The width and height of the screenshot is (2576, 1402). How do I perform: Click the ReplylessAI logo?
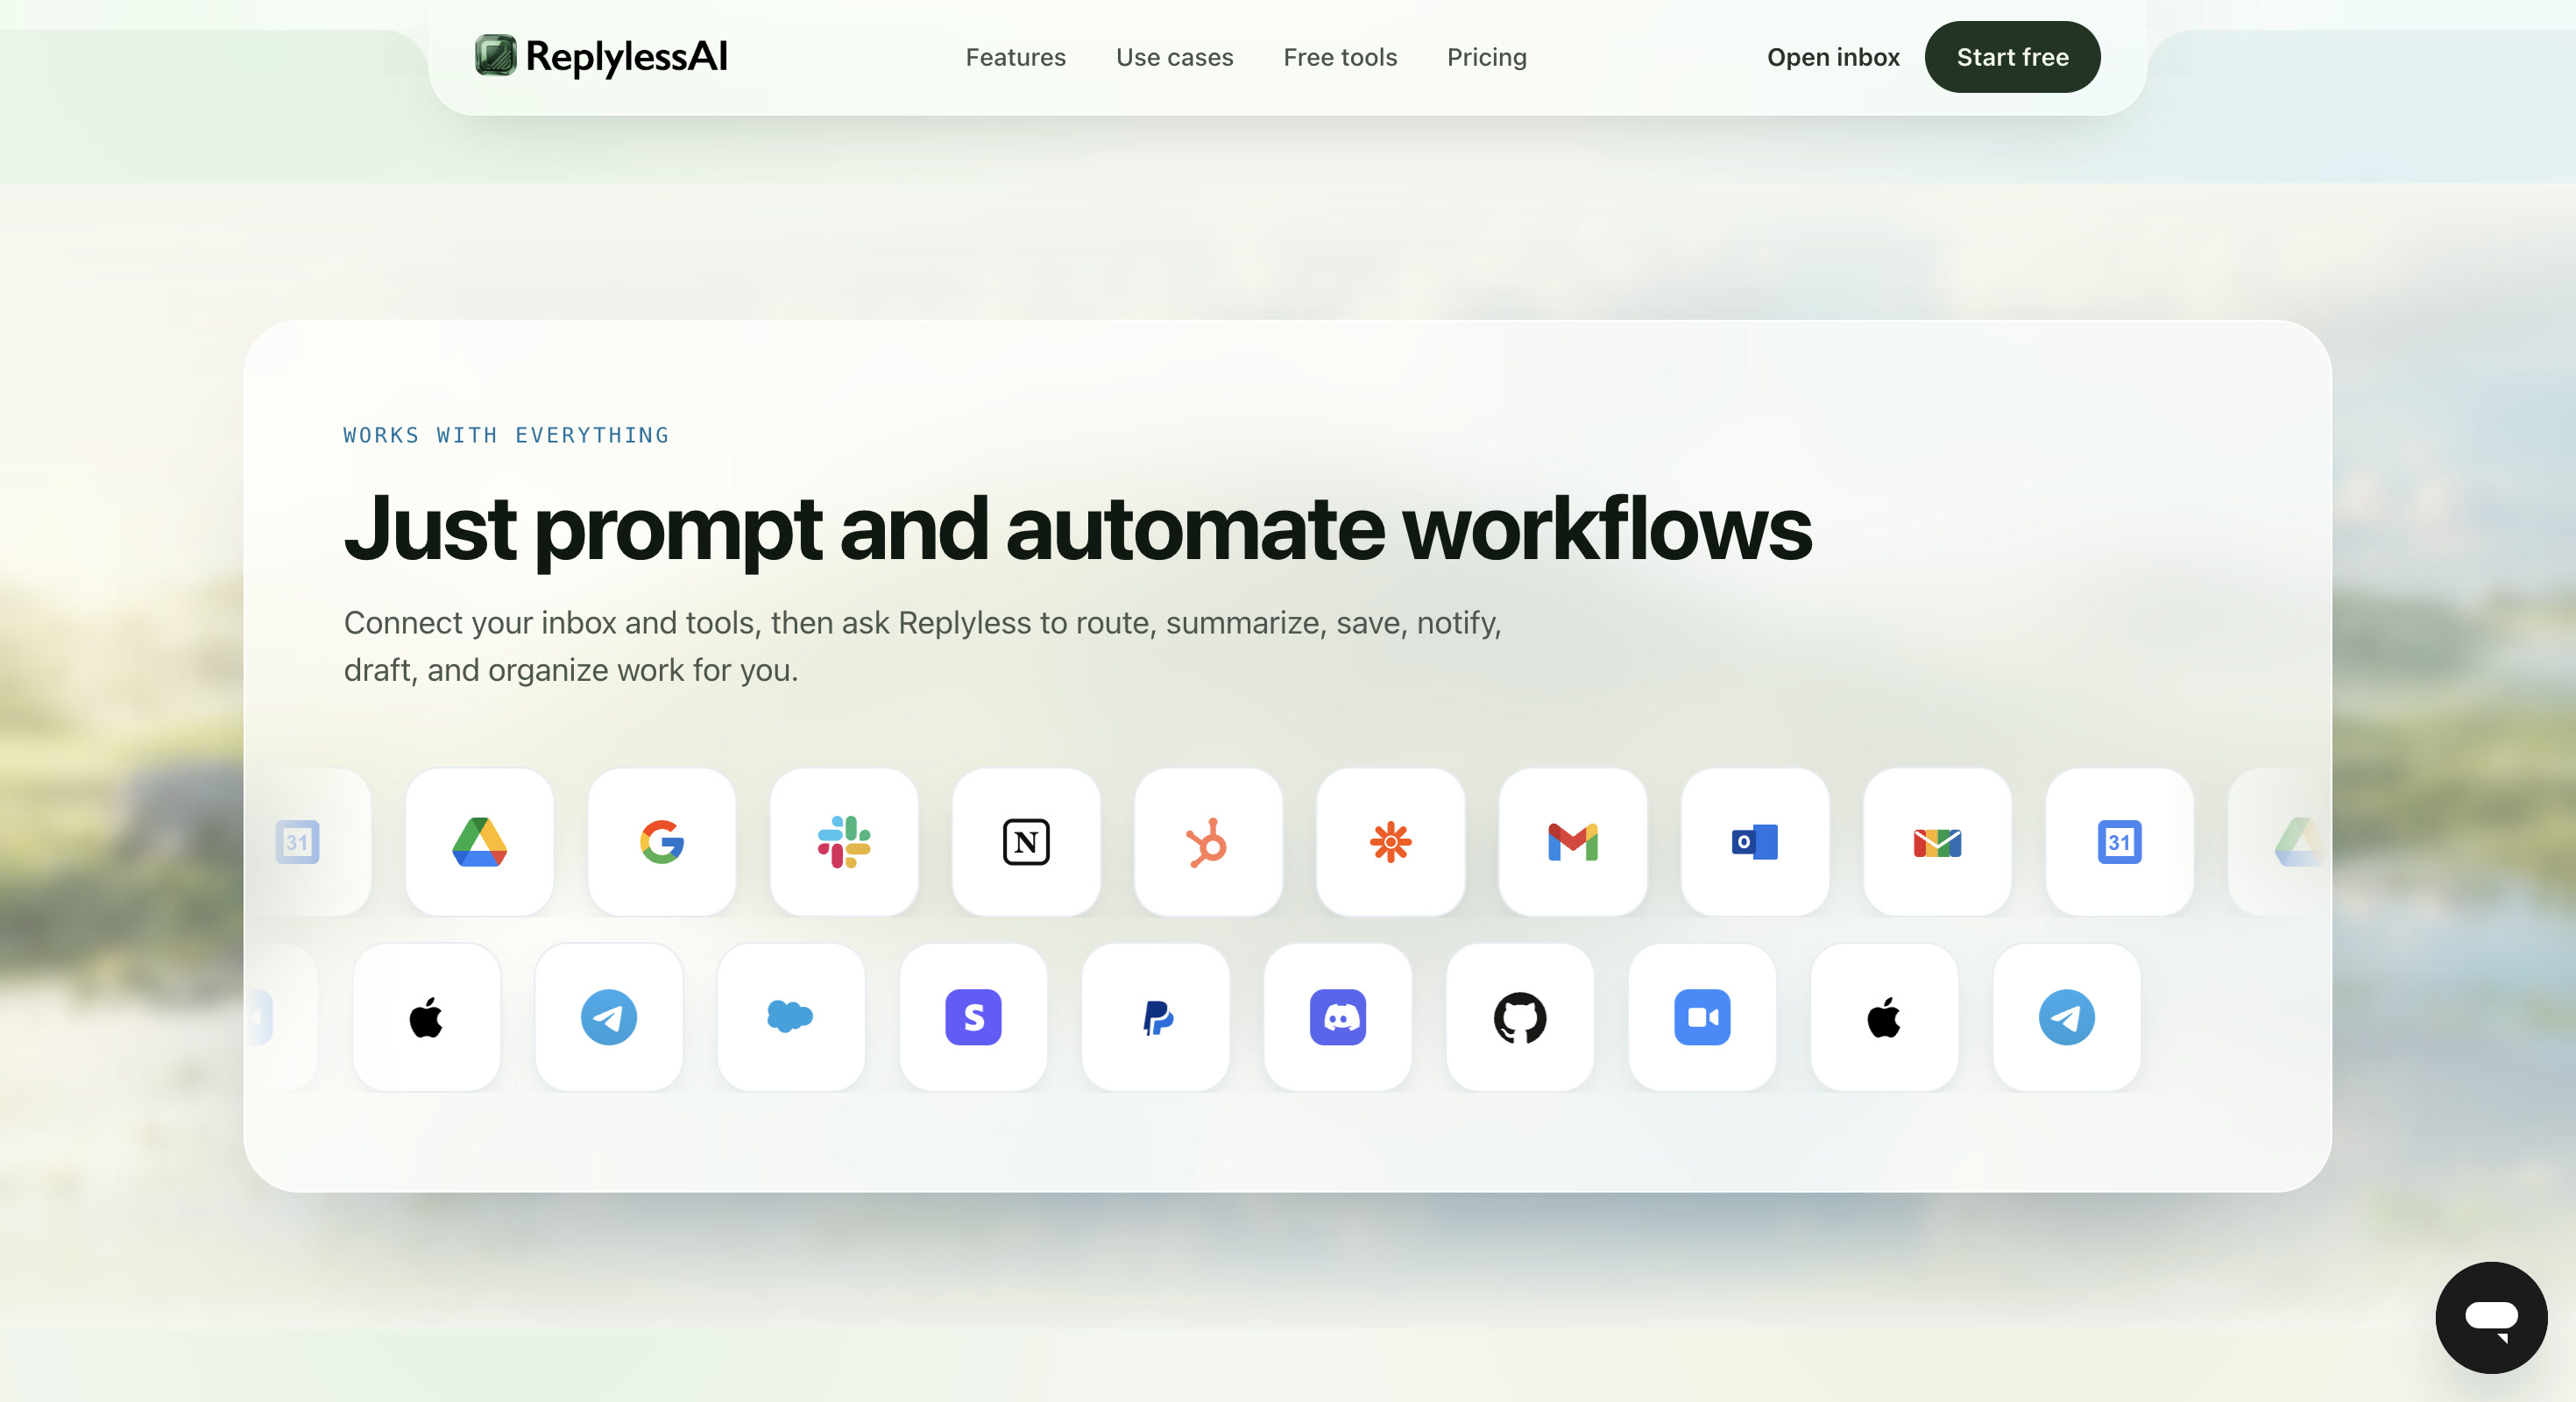(x=601, y=56)
